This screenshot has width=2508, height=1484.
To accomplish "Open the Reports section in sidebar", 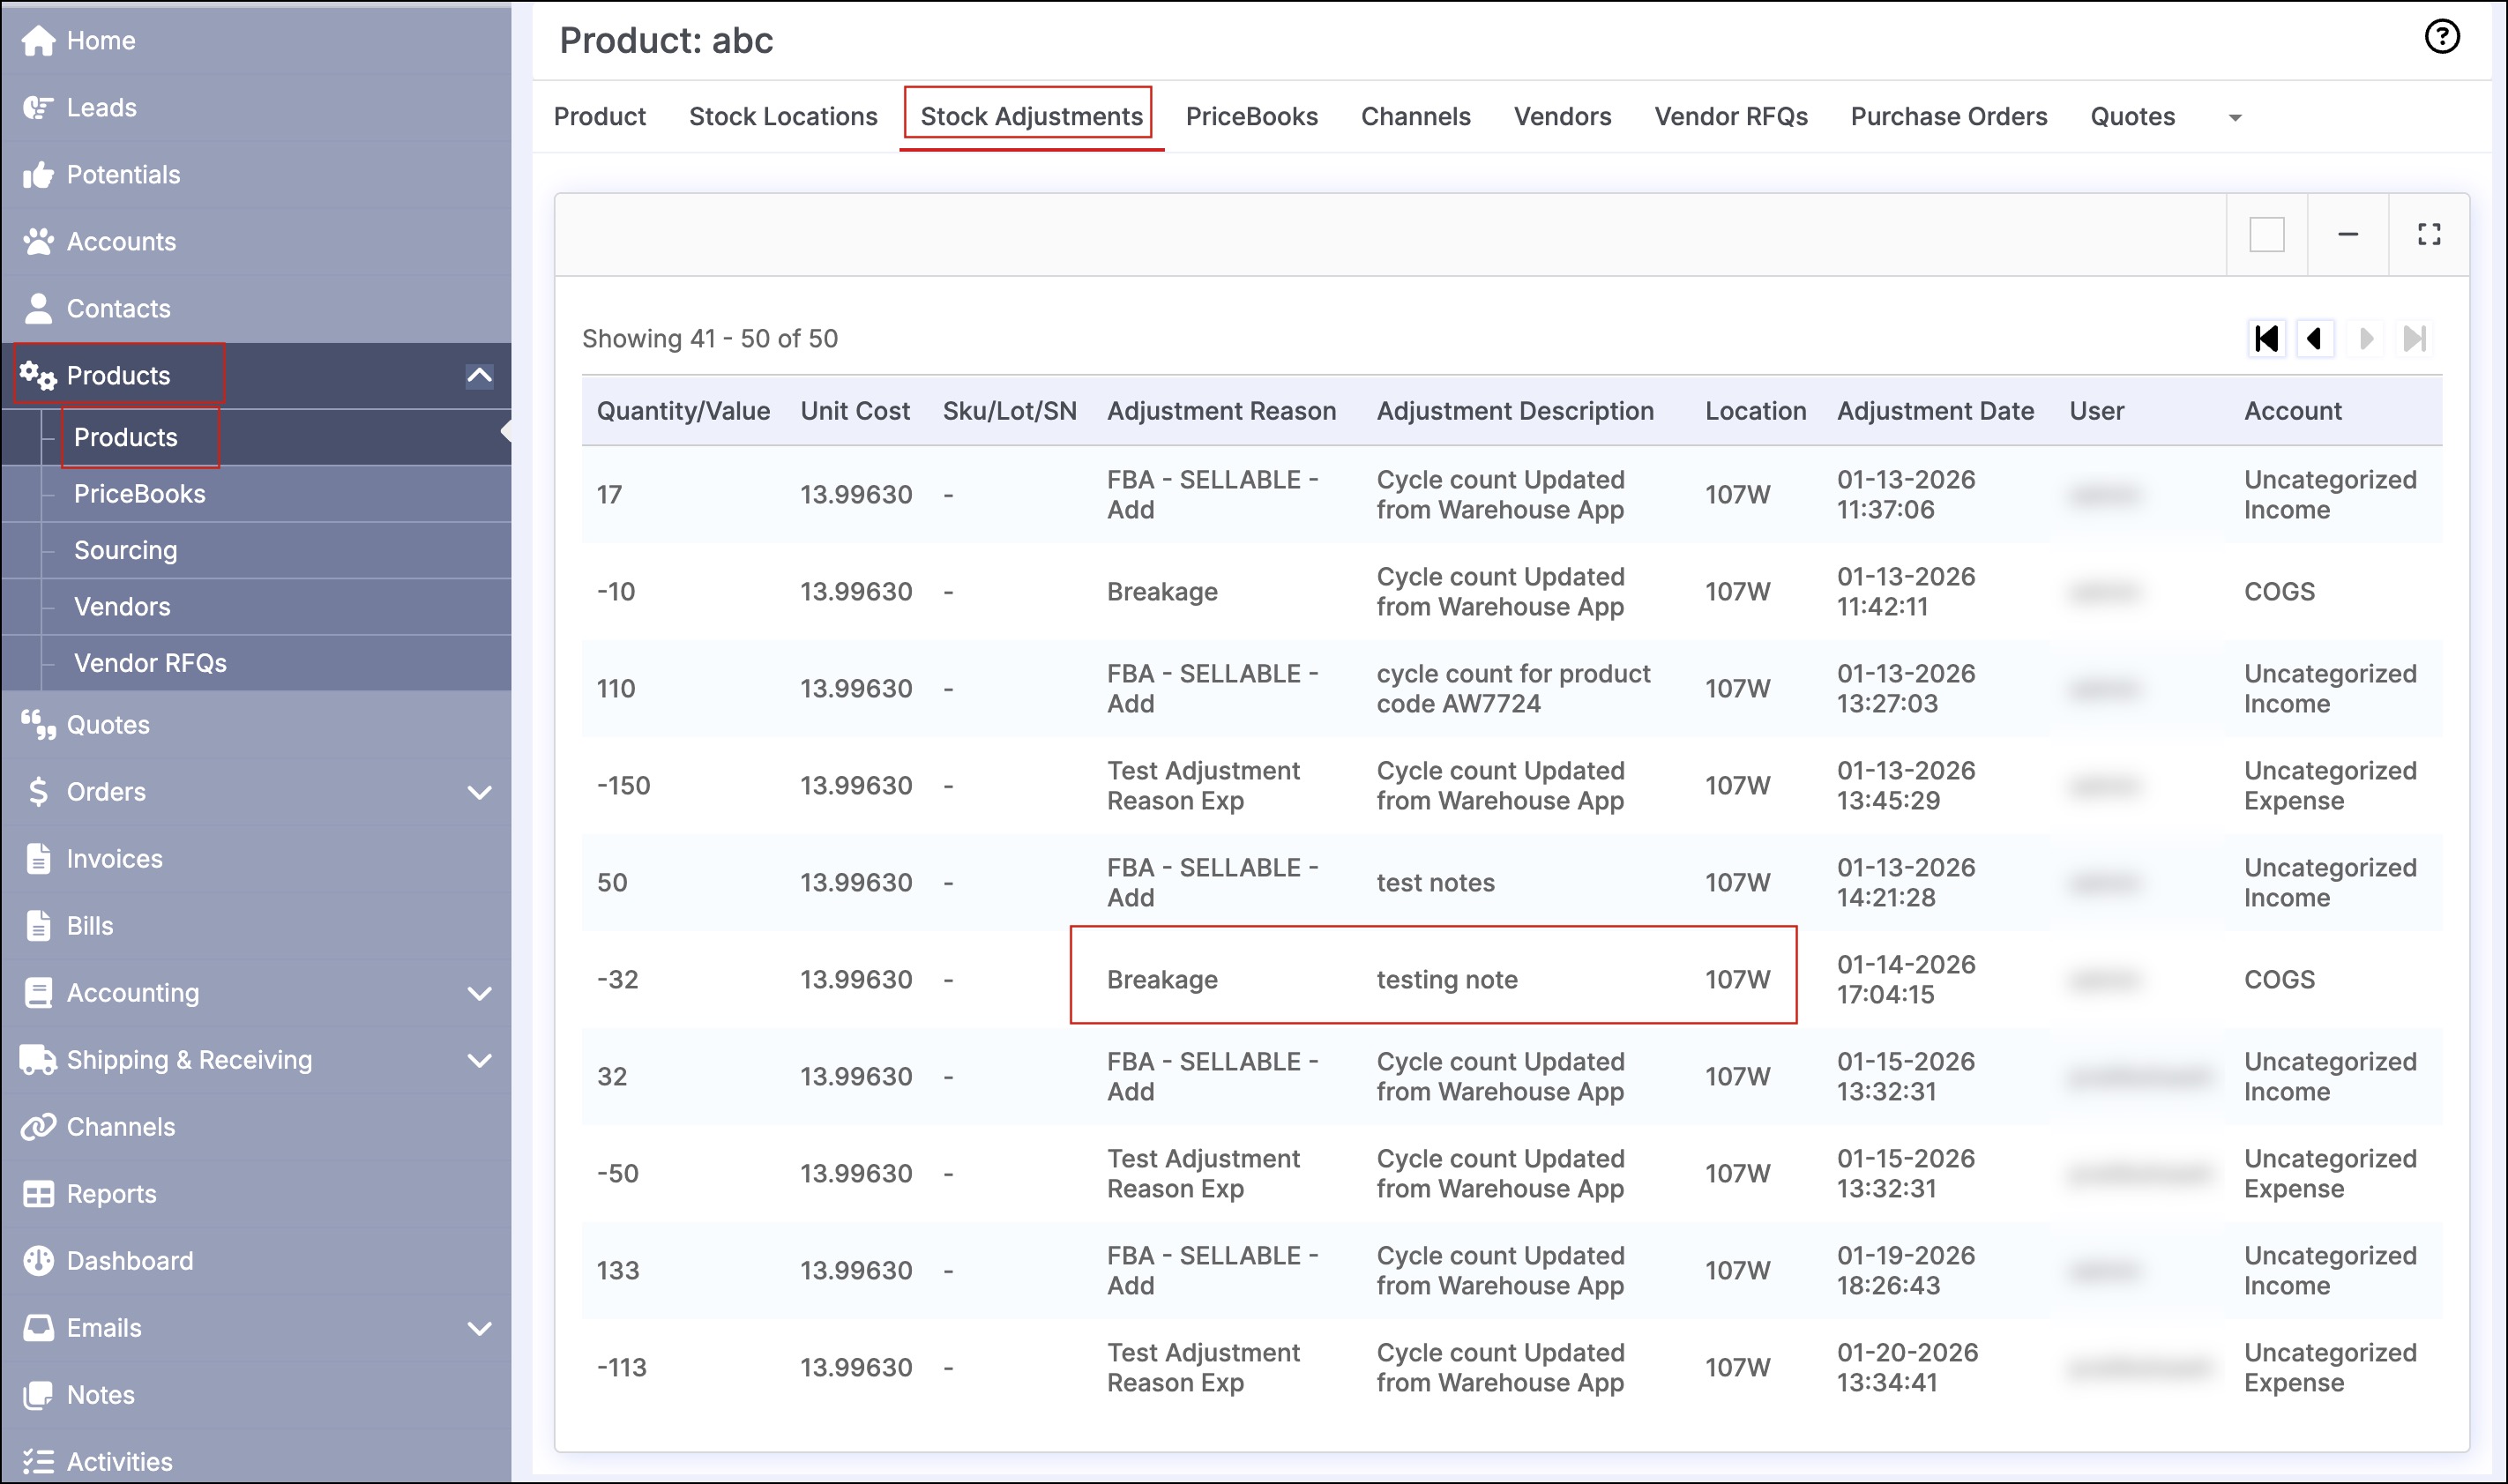I will [x=111, y=1194].
